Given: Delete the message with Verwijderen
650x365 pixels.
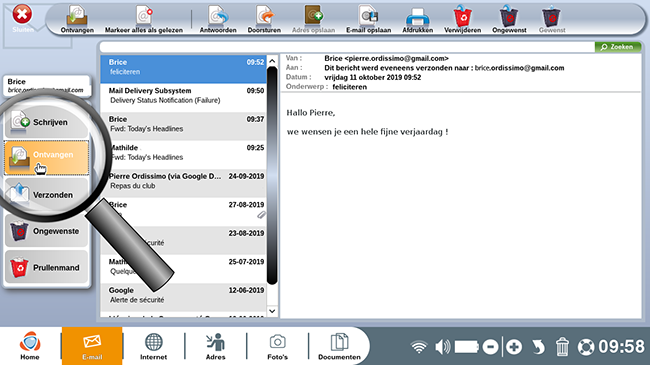Looking at the screenshot, I should coord(463,17).
